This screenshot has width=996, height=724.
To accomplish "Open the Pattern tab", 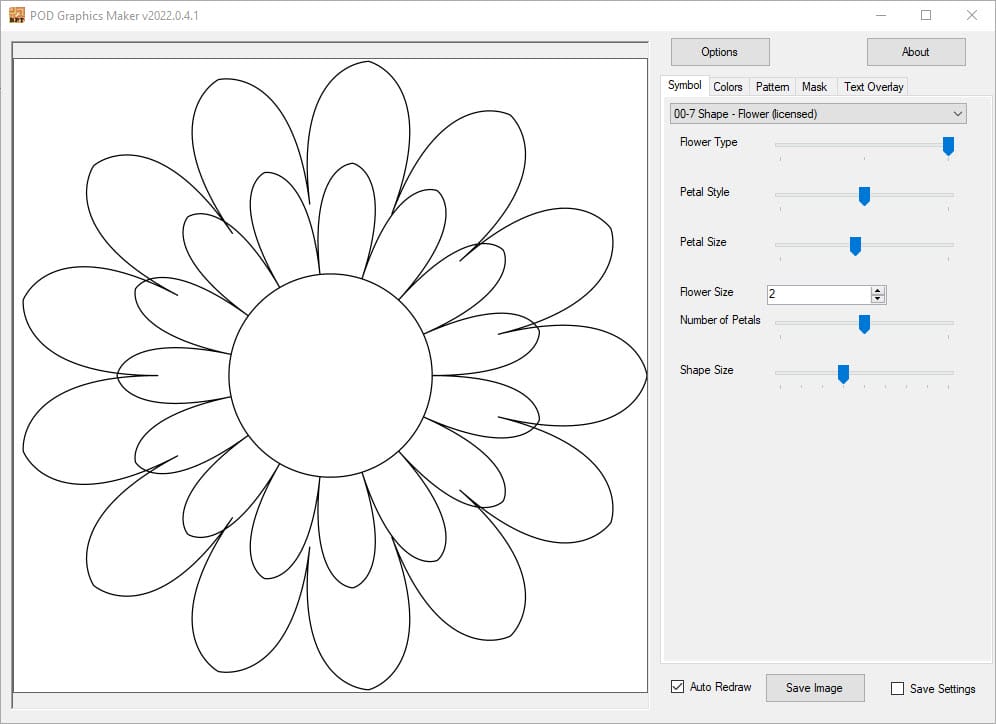I will [x=772, y=87].
